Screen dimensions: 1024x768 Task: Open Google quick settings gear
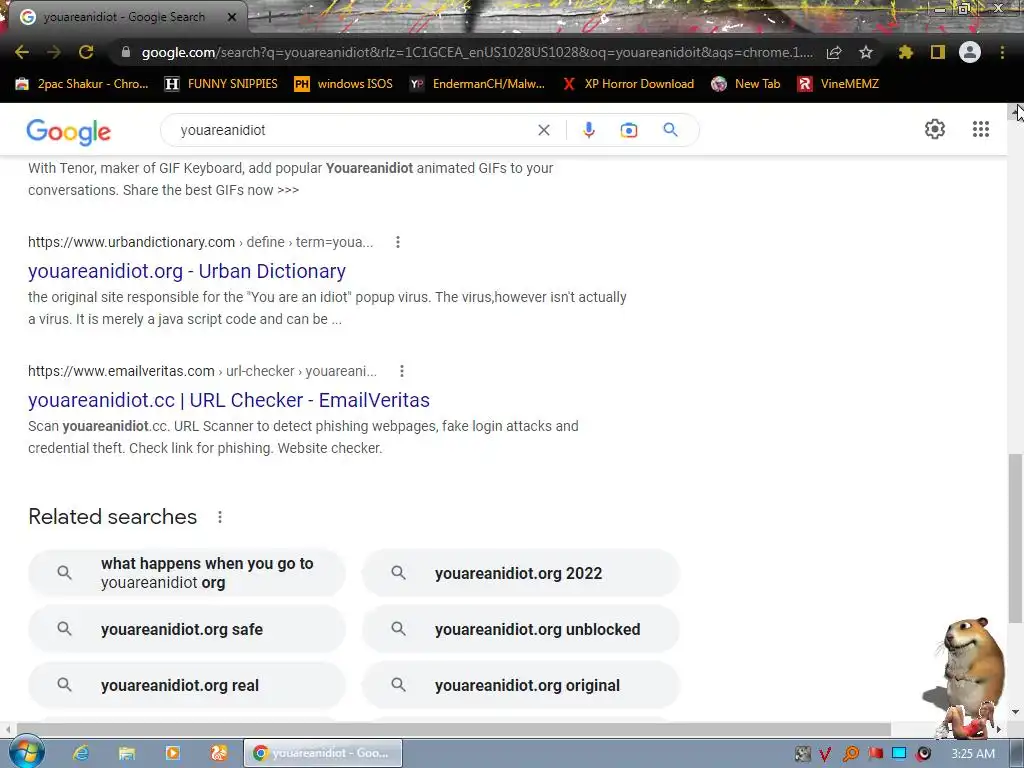(x=935, y=129)
